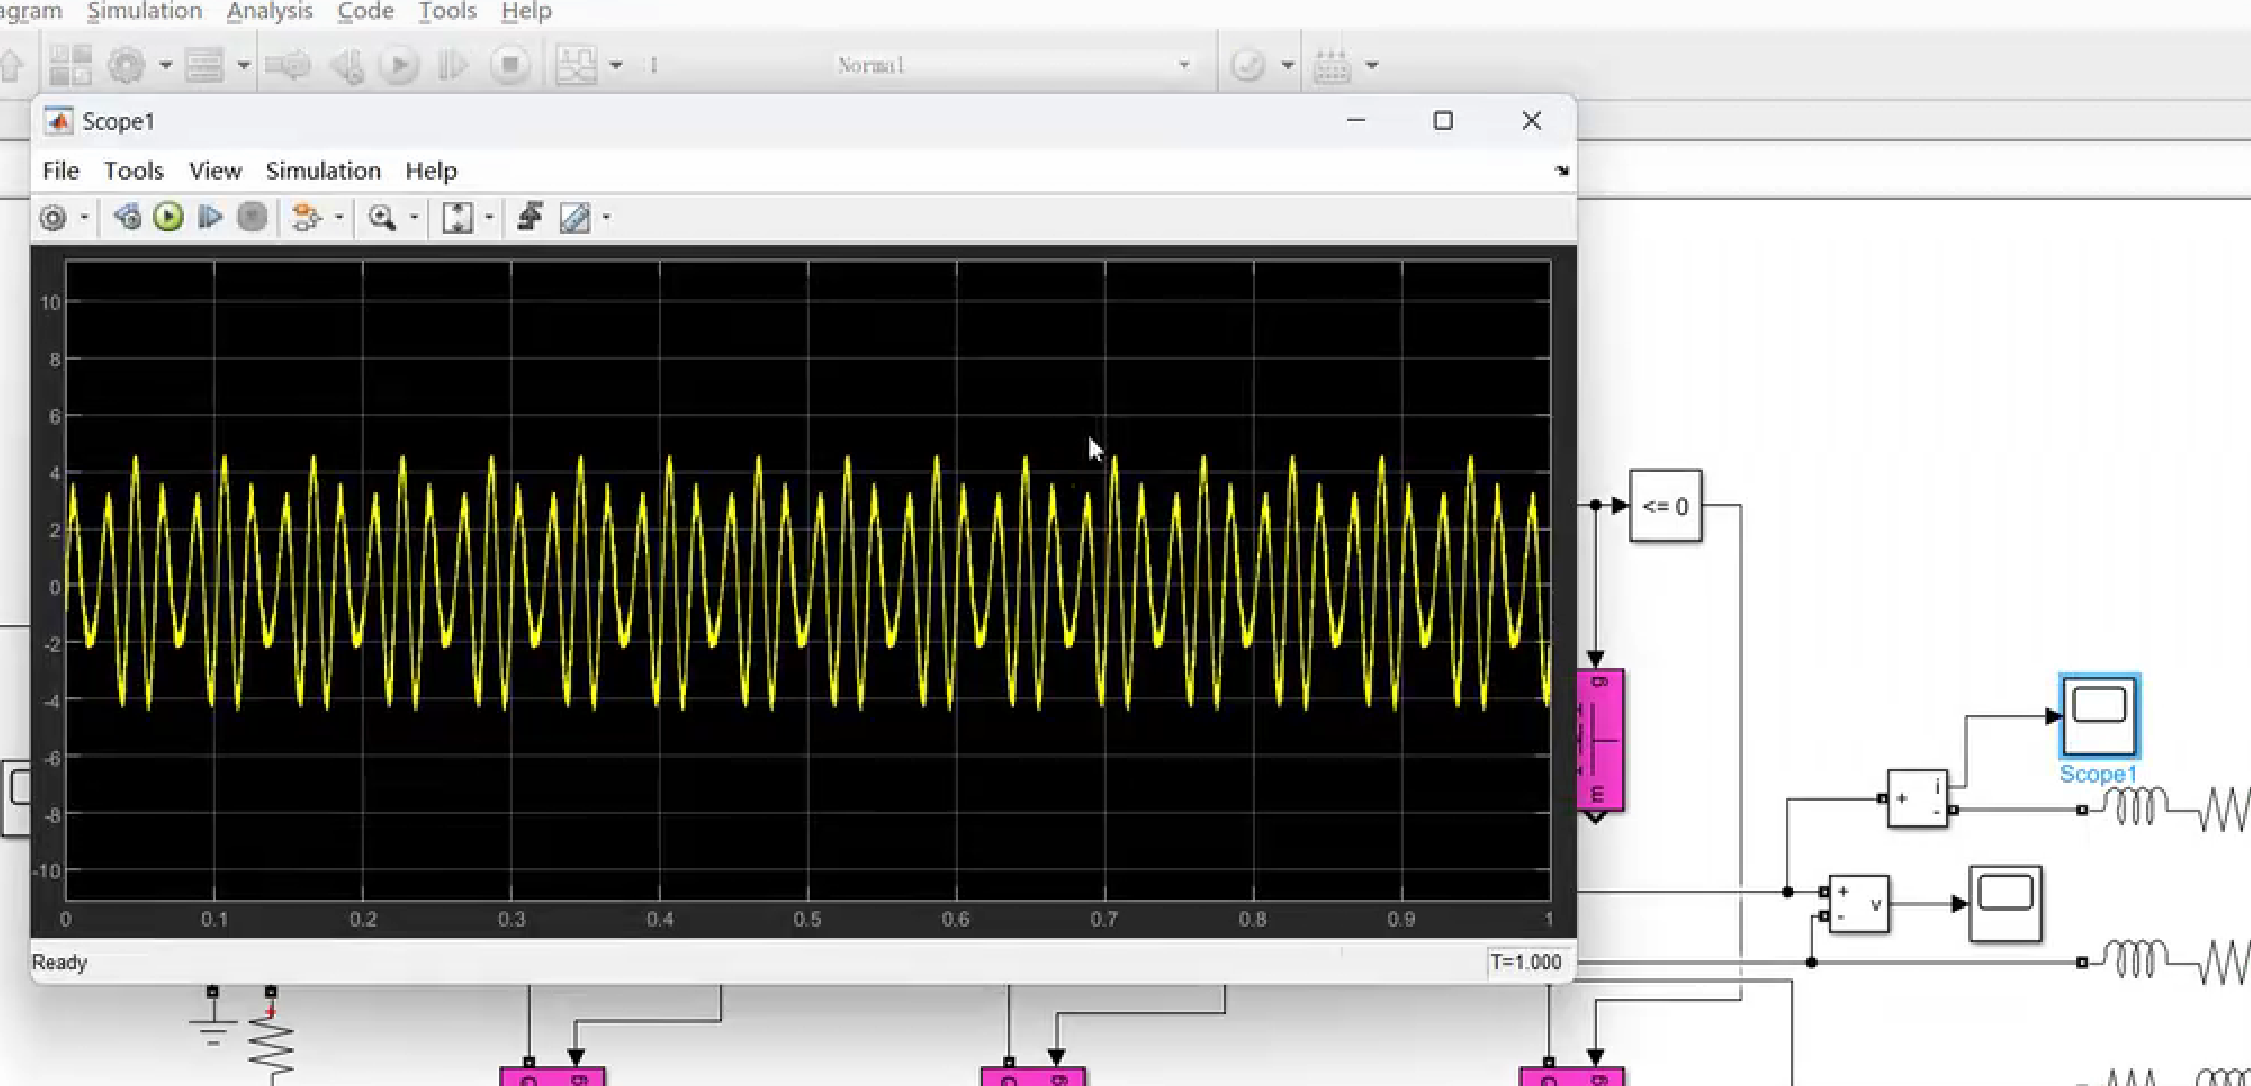Open Simulink's Analysis menu
This screenshot has width=2251, height=1086.
[x=269, y=11]
